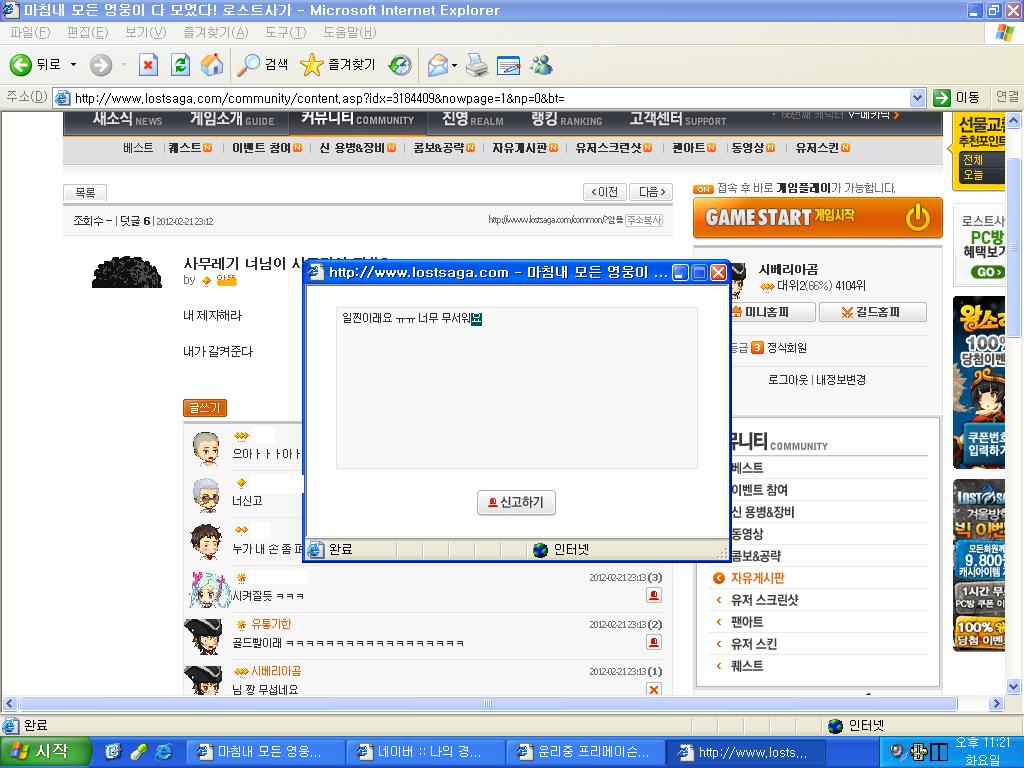Expand the address bar URL dropdown

(918, 98)
